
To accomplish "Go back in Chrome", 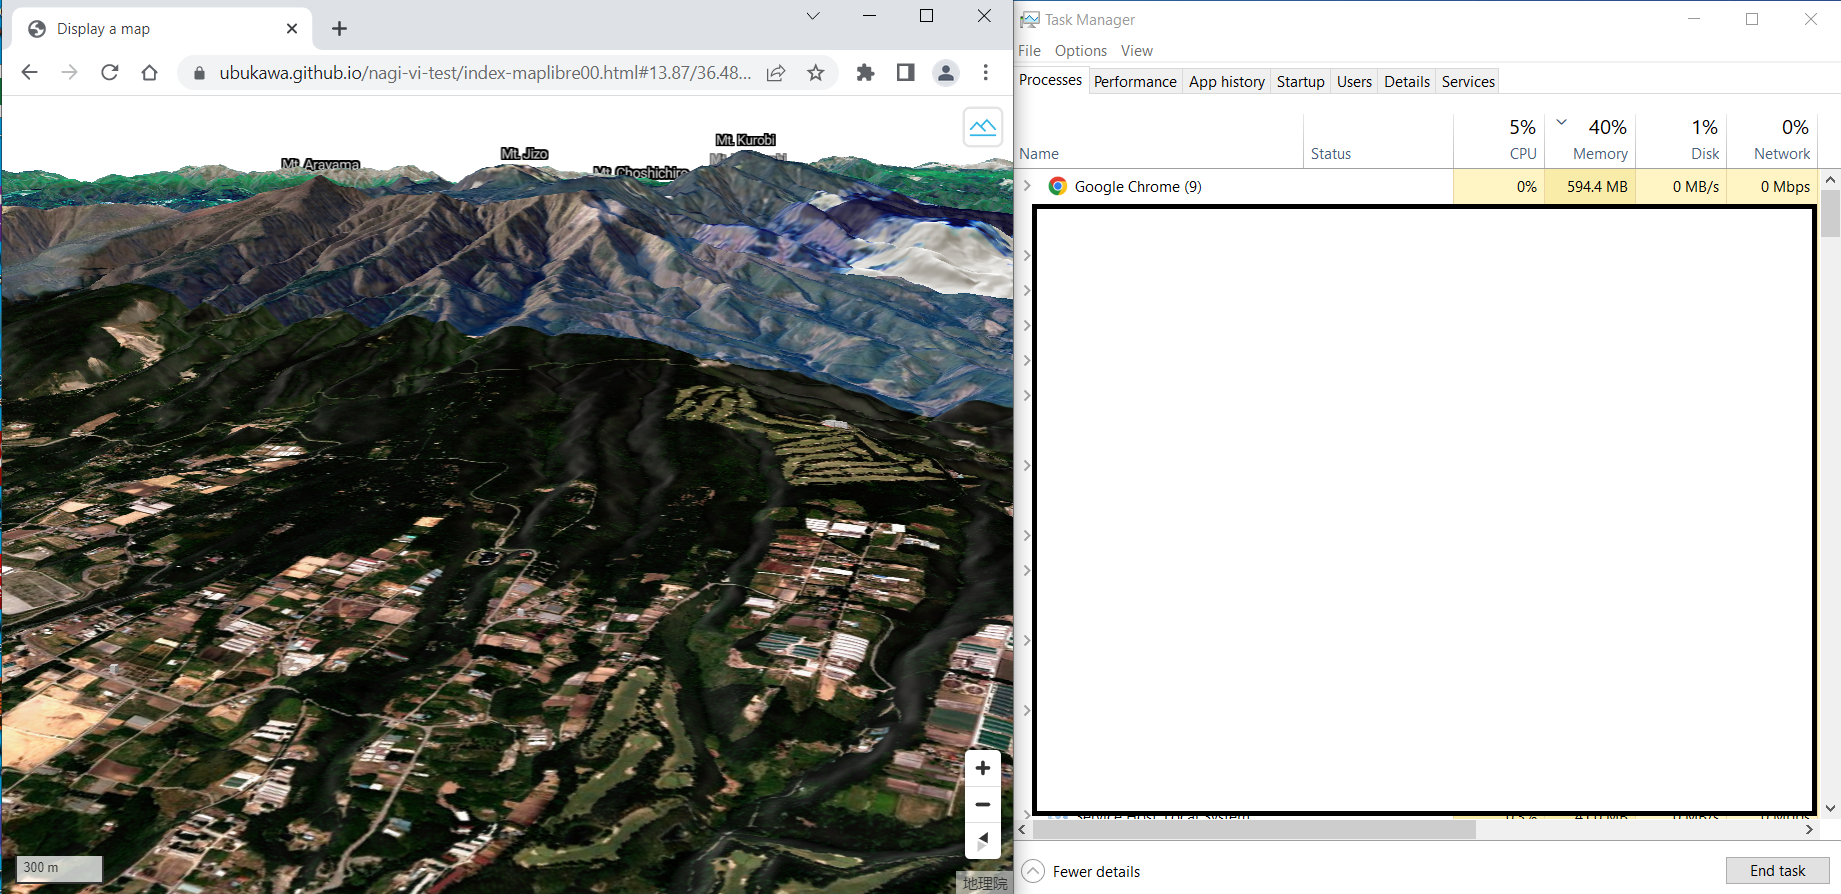I will (30, 72).
